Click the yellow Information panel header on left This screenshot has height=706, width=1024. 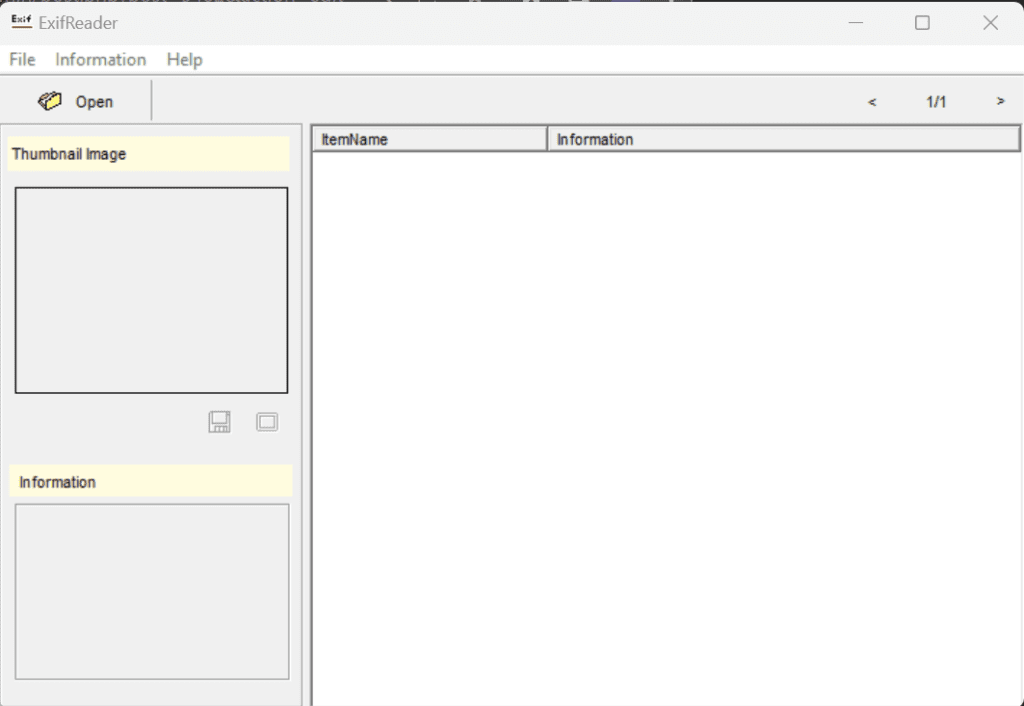pyautogui.click(x=150, y=482)
